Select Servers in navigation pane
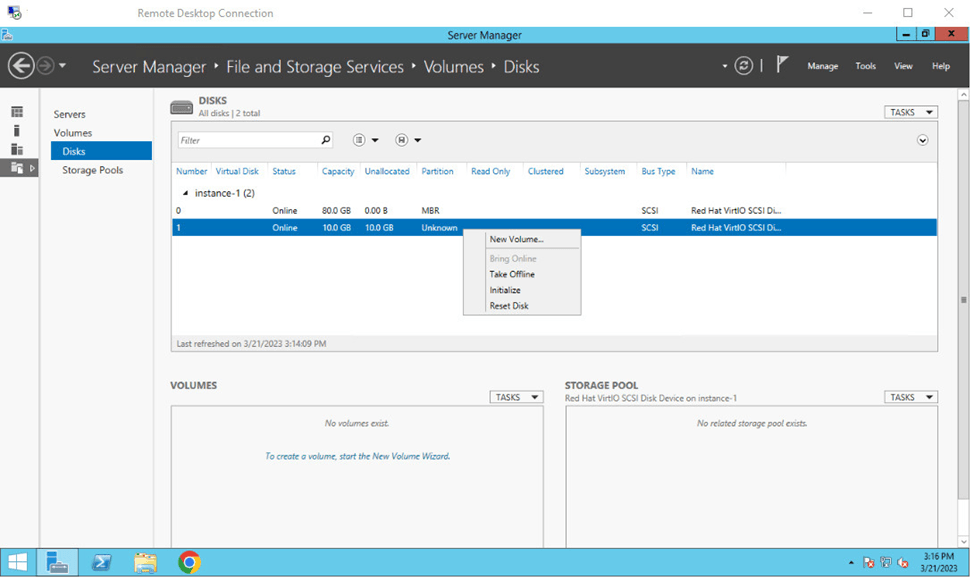This screenshot has height=581, width=974. pos(70,114)
